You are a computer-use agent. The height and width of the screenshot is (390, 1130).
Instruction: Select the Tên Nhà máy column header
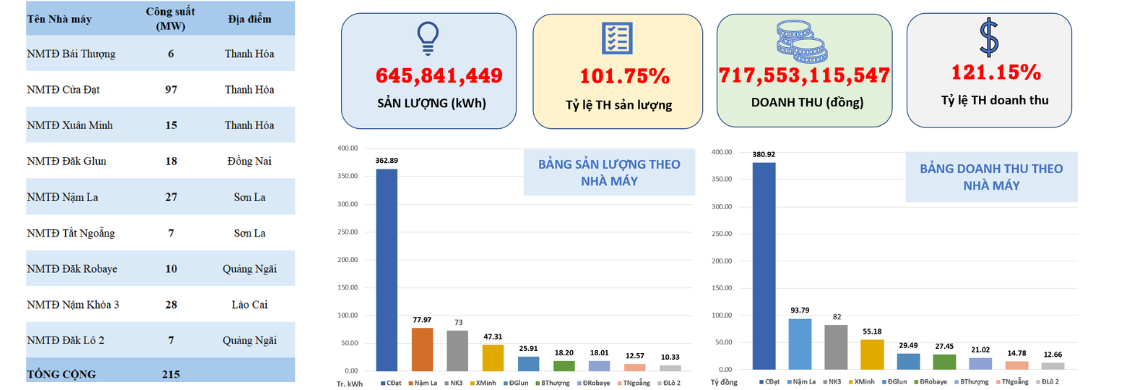click(59, 19)
